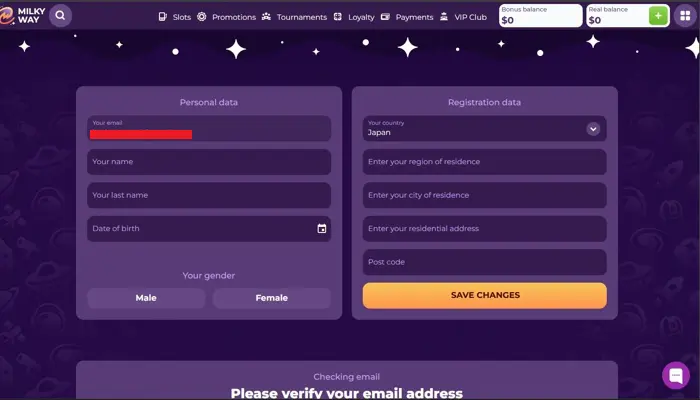
Task: Click the Your name input field
Action: (208, 162)
